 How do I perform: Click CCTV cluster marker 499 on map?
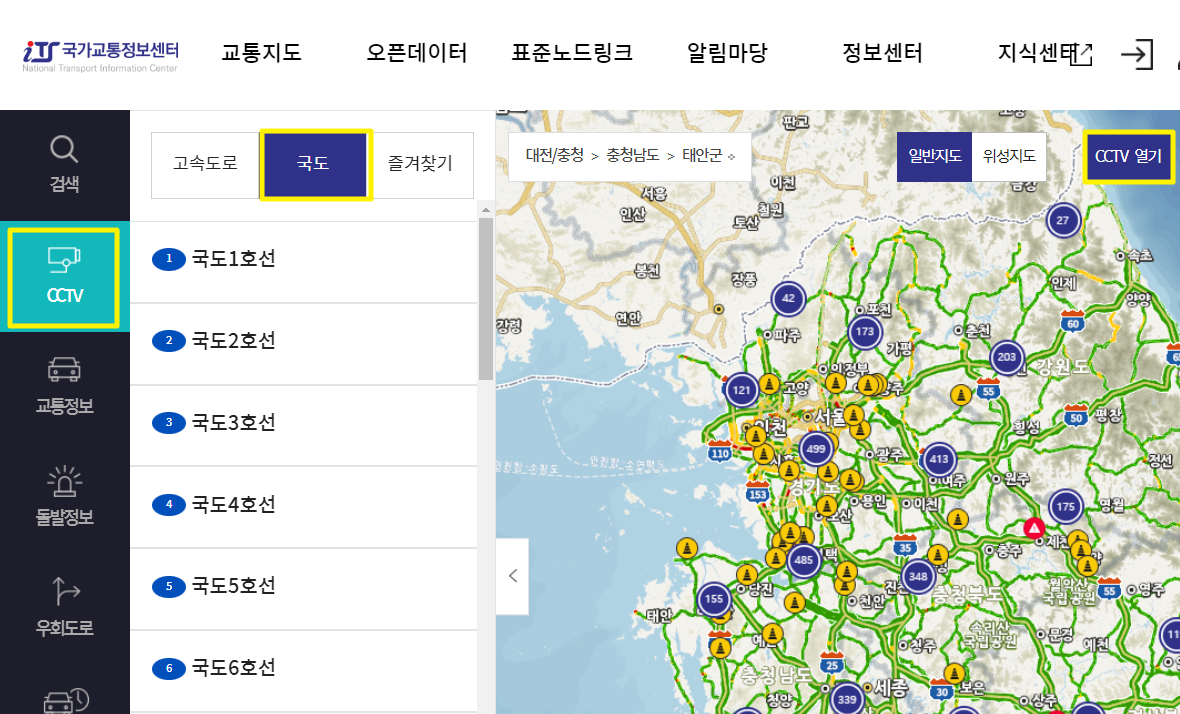pos(816,449)
